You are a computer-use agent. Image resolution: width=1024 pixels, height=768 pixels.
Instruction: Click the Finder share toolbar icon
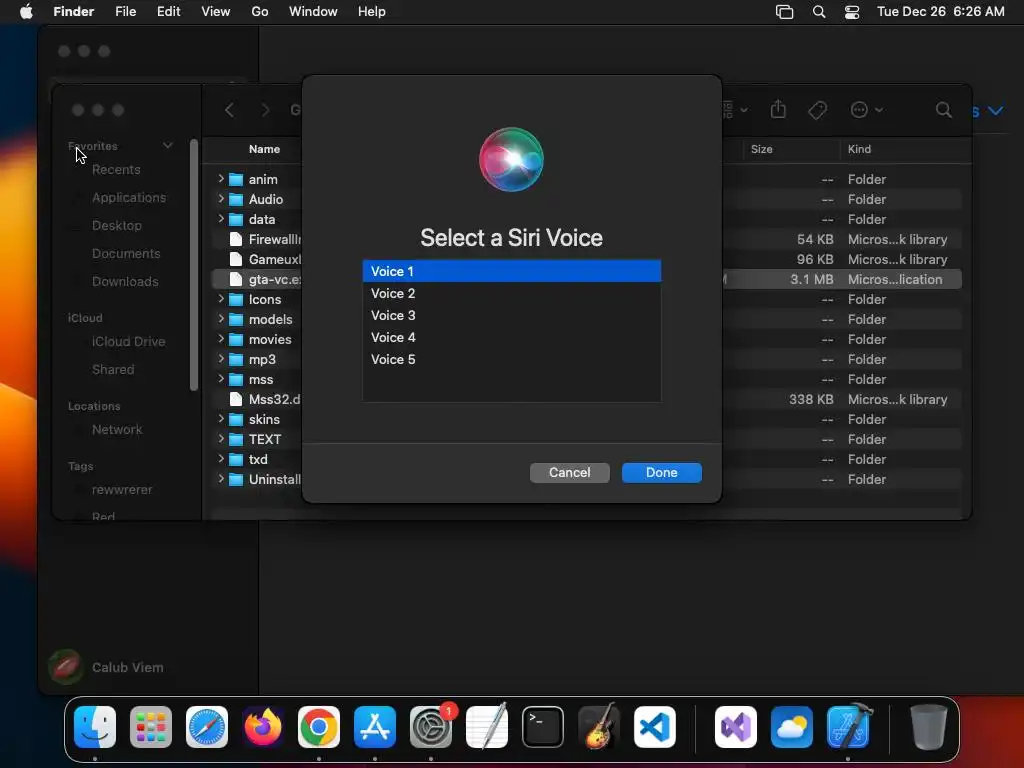point(778,109)
